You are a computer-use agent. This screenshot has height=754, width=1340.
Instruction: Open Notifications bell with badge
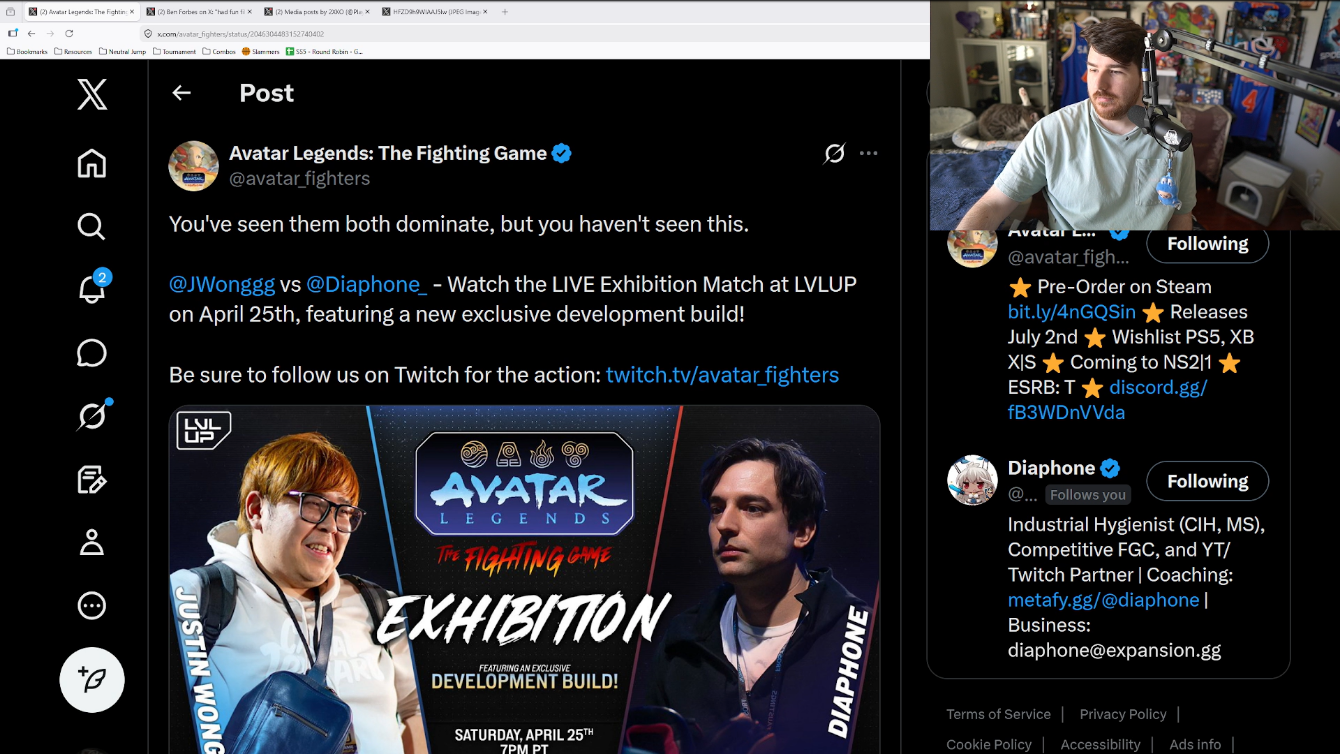[92, 288]
